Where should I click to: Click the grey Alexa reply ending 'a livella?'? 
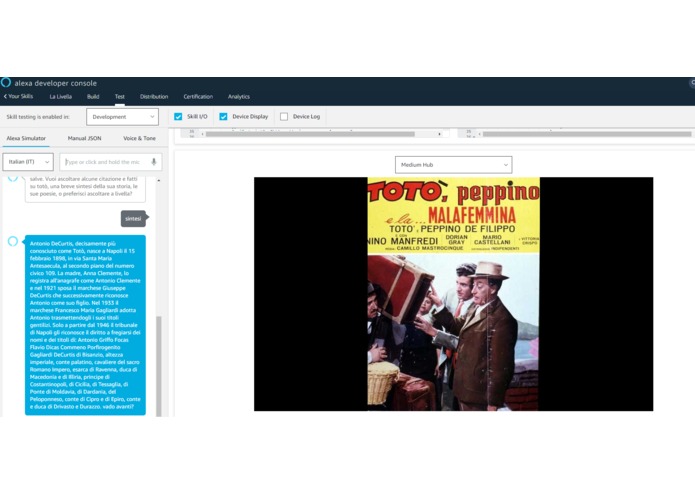[85, 188]
